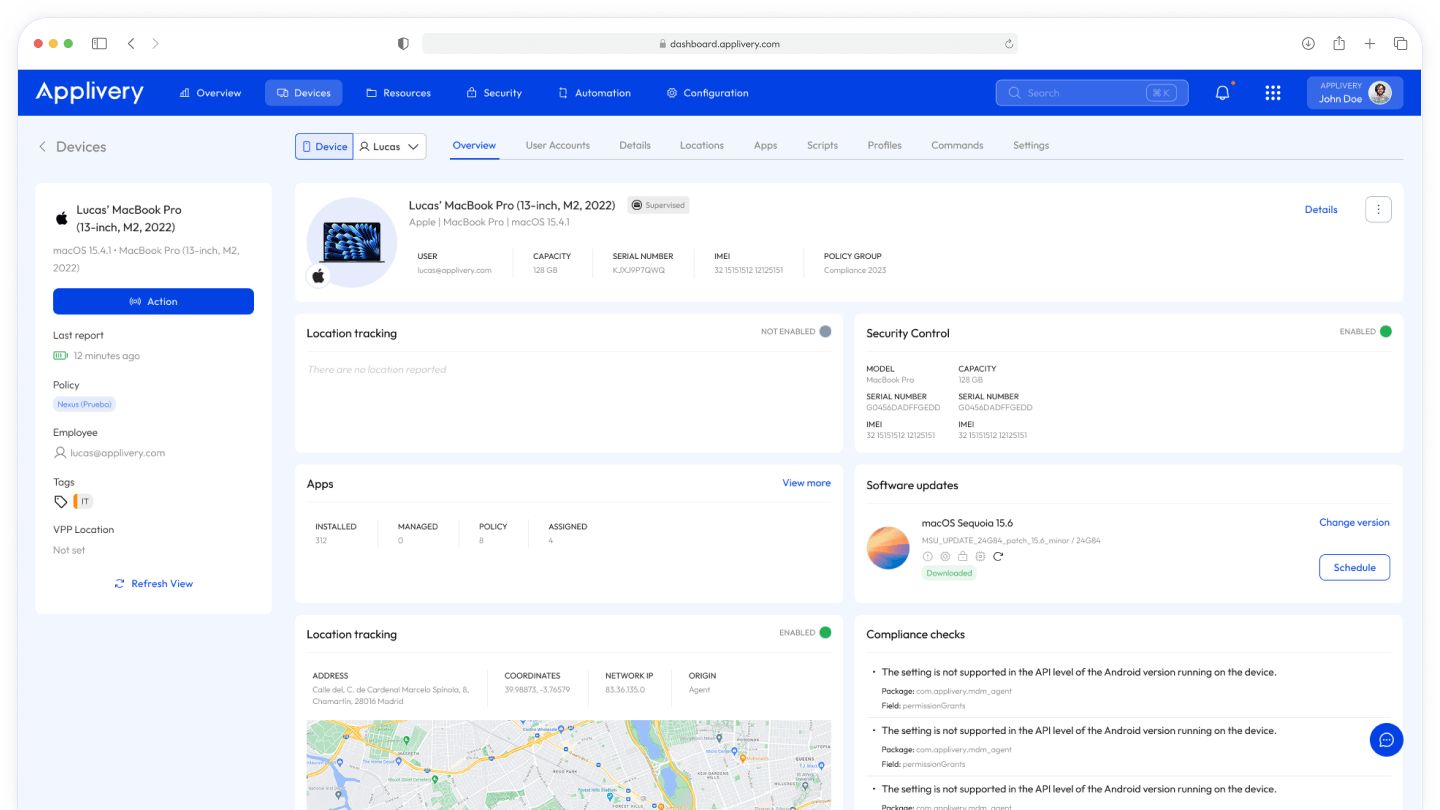Click the blue chat support bubble
1440x810 pixels.
1386,740
